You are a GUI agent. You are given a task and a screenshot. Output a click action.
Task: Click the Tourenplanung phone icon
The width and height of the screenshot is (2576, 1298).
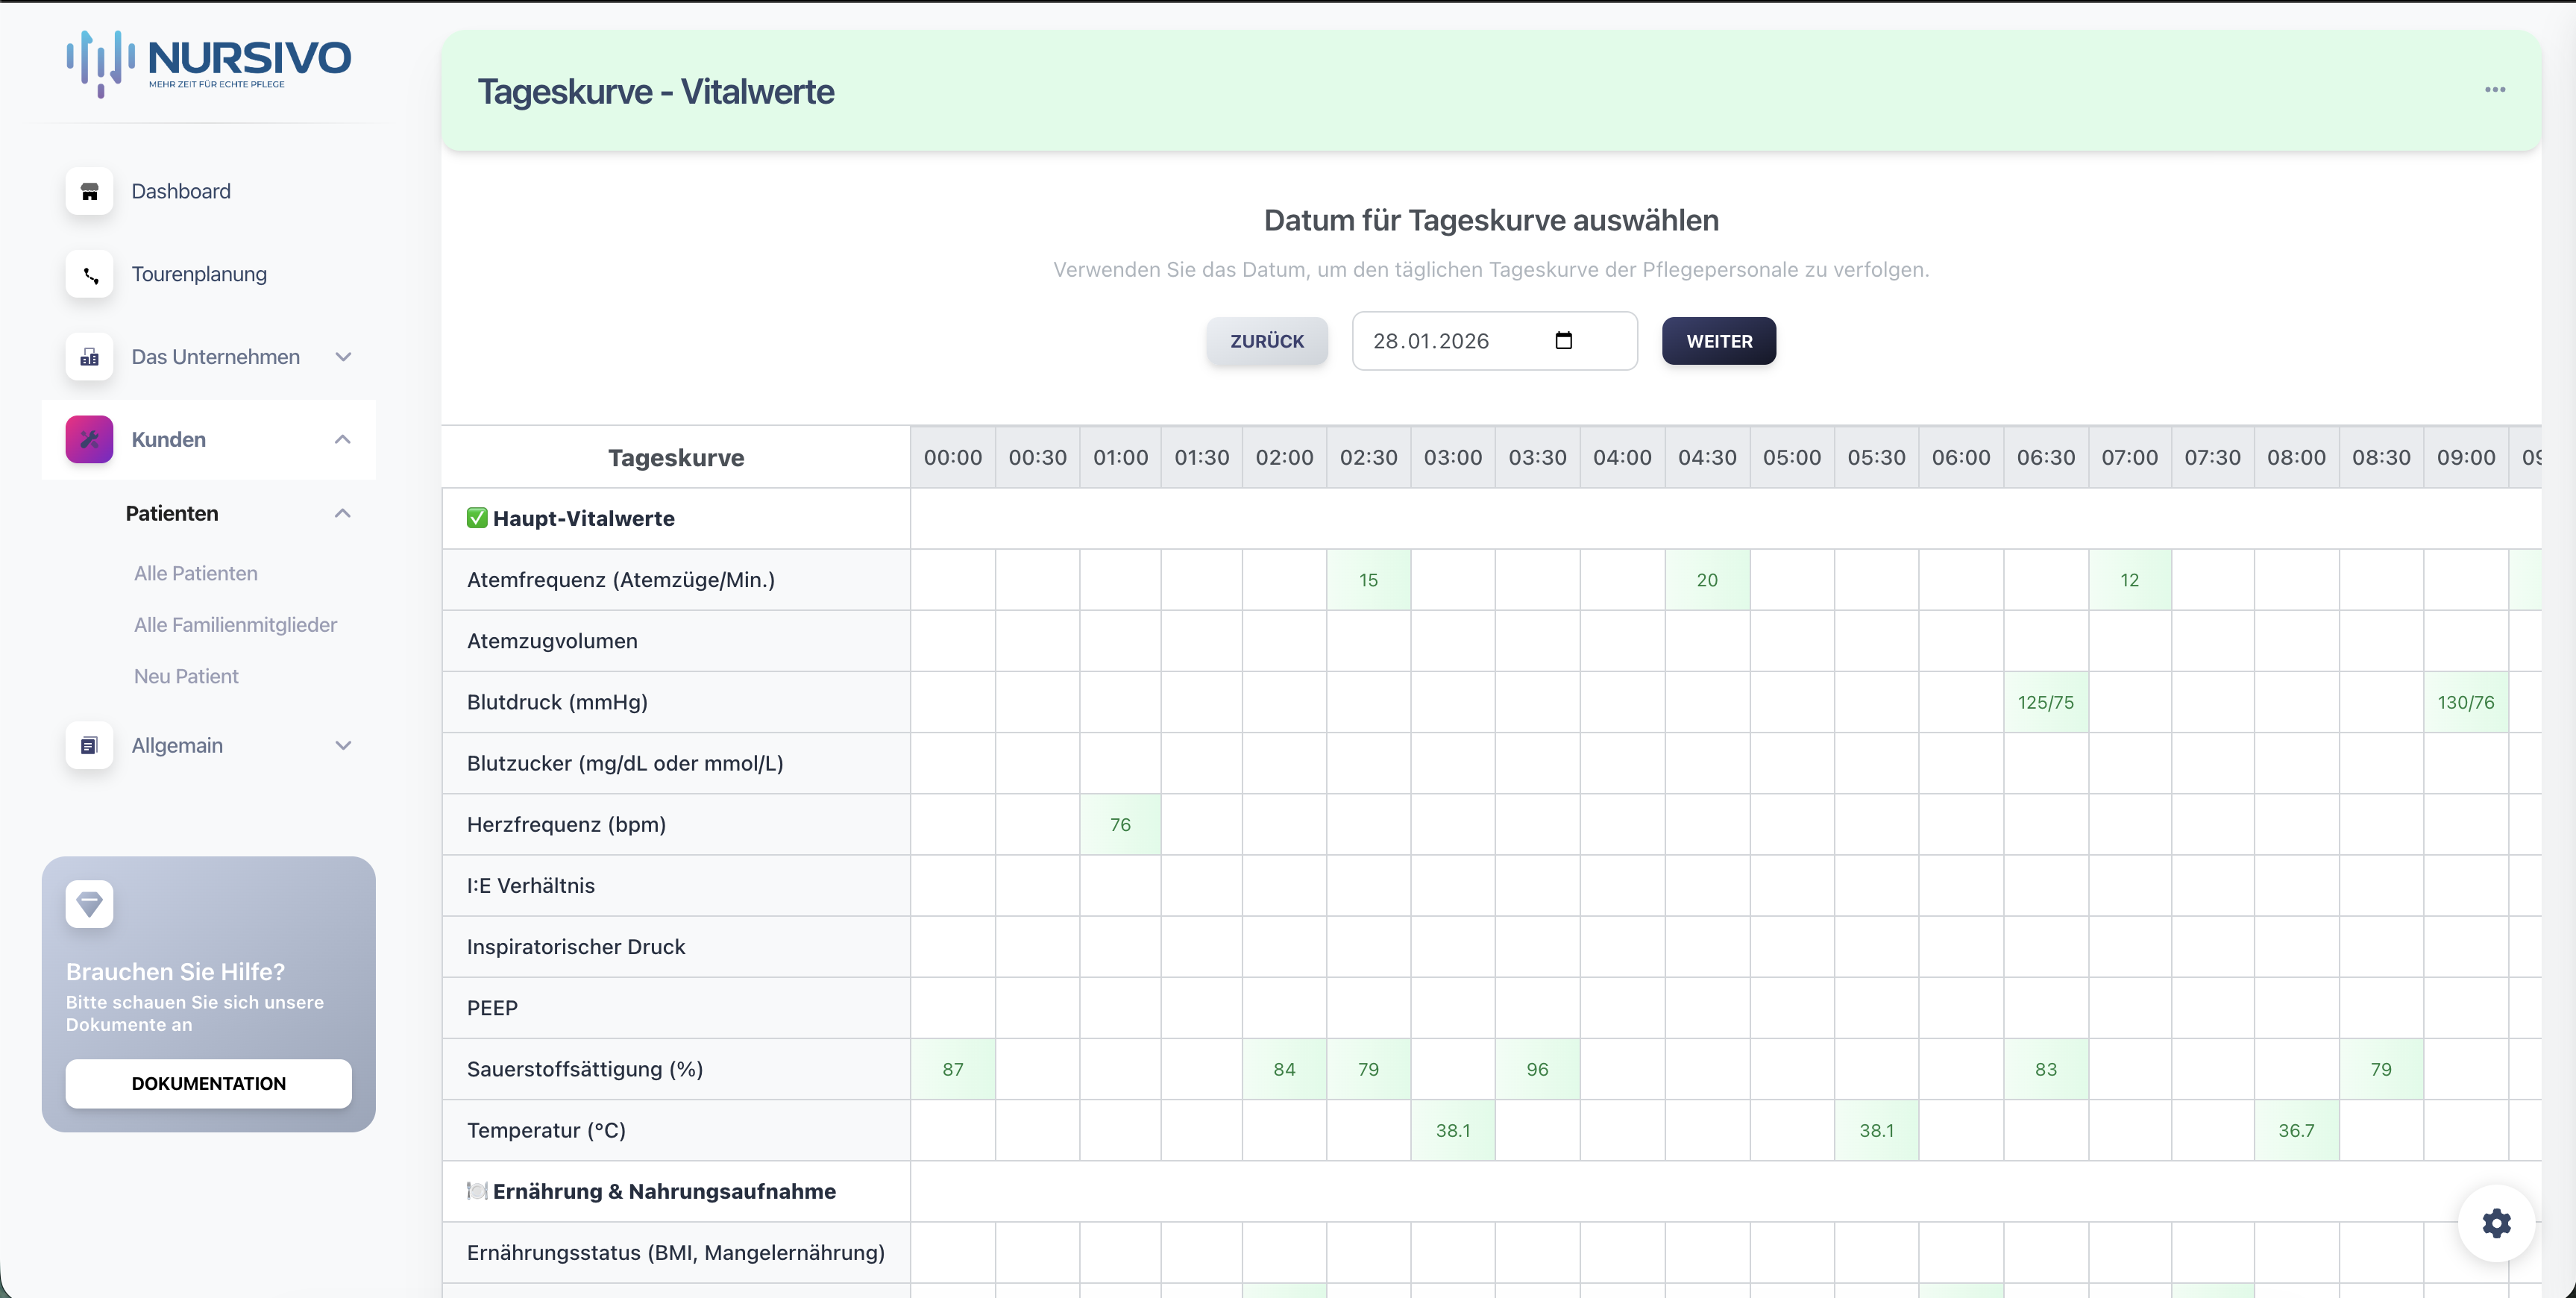point(89,274)
